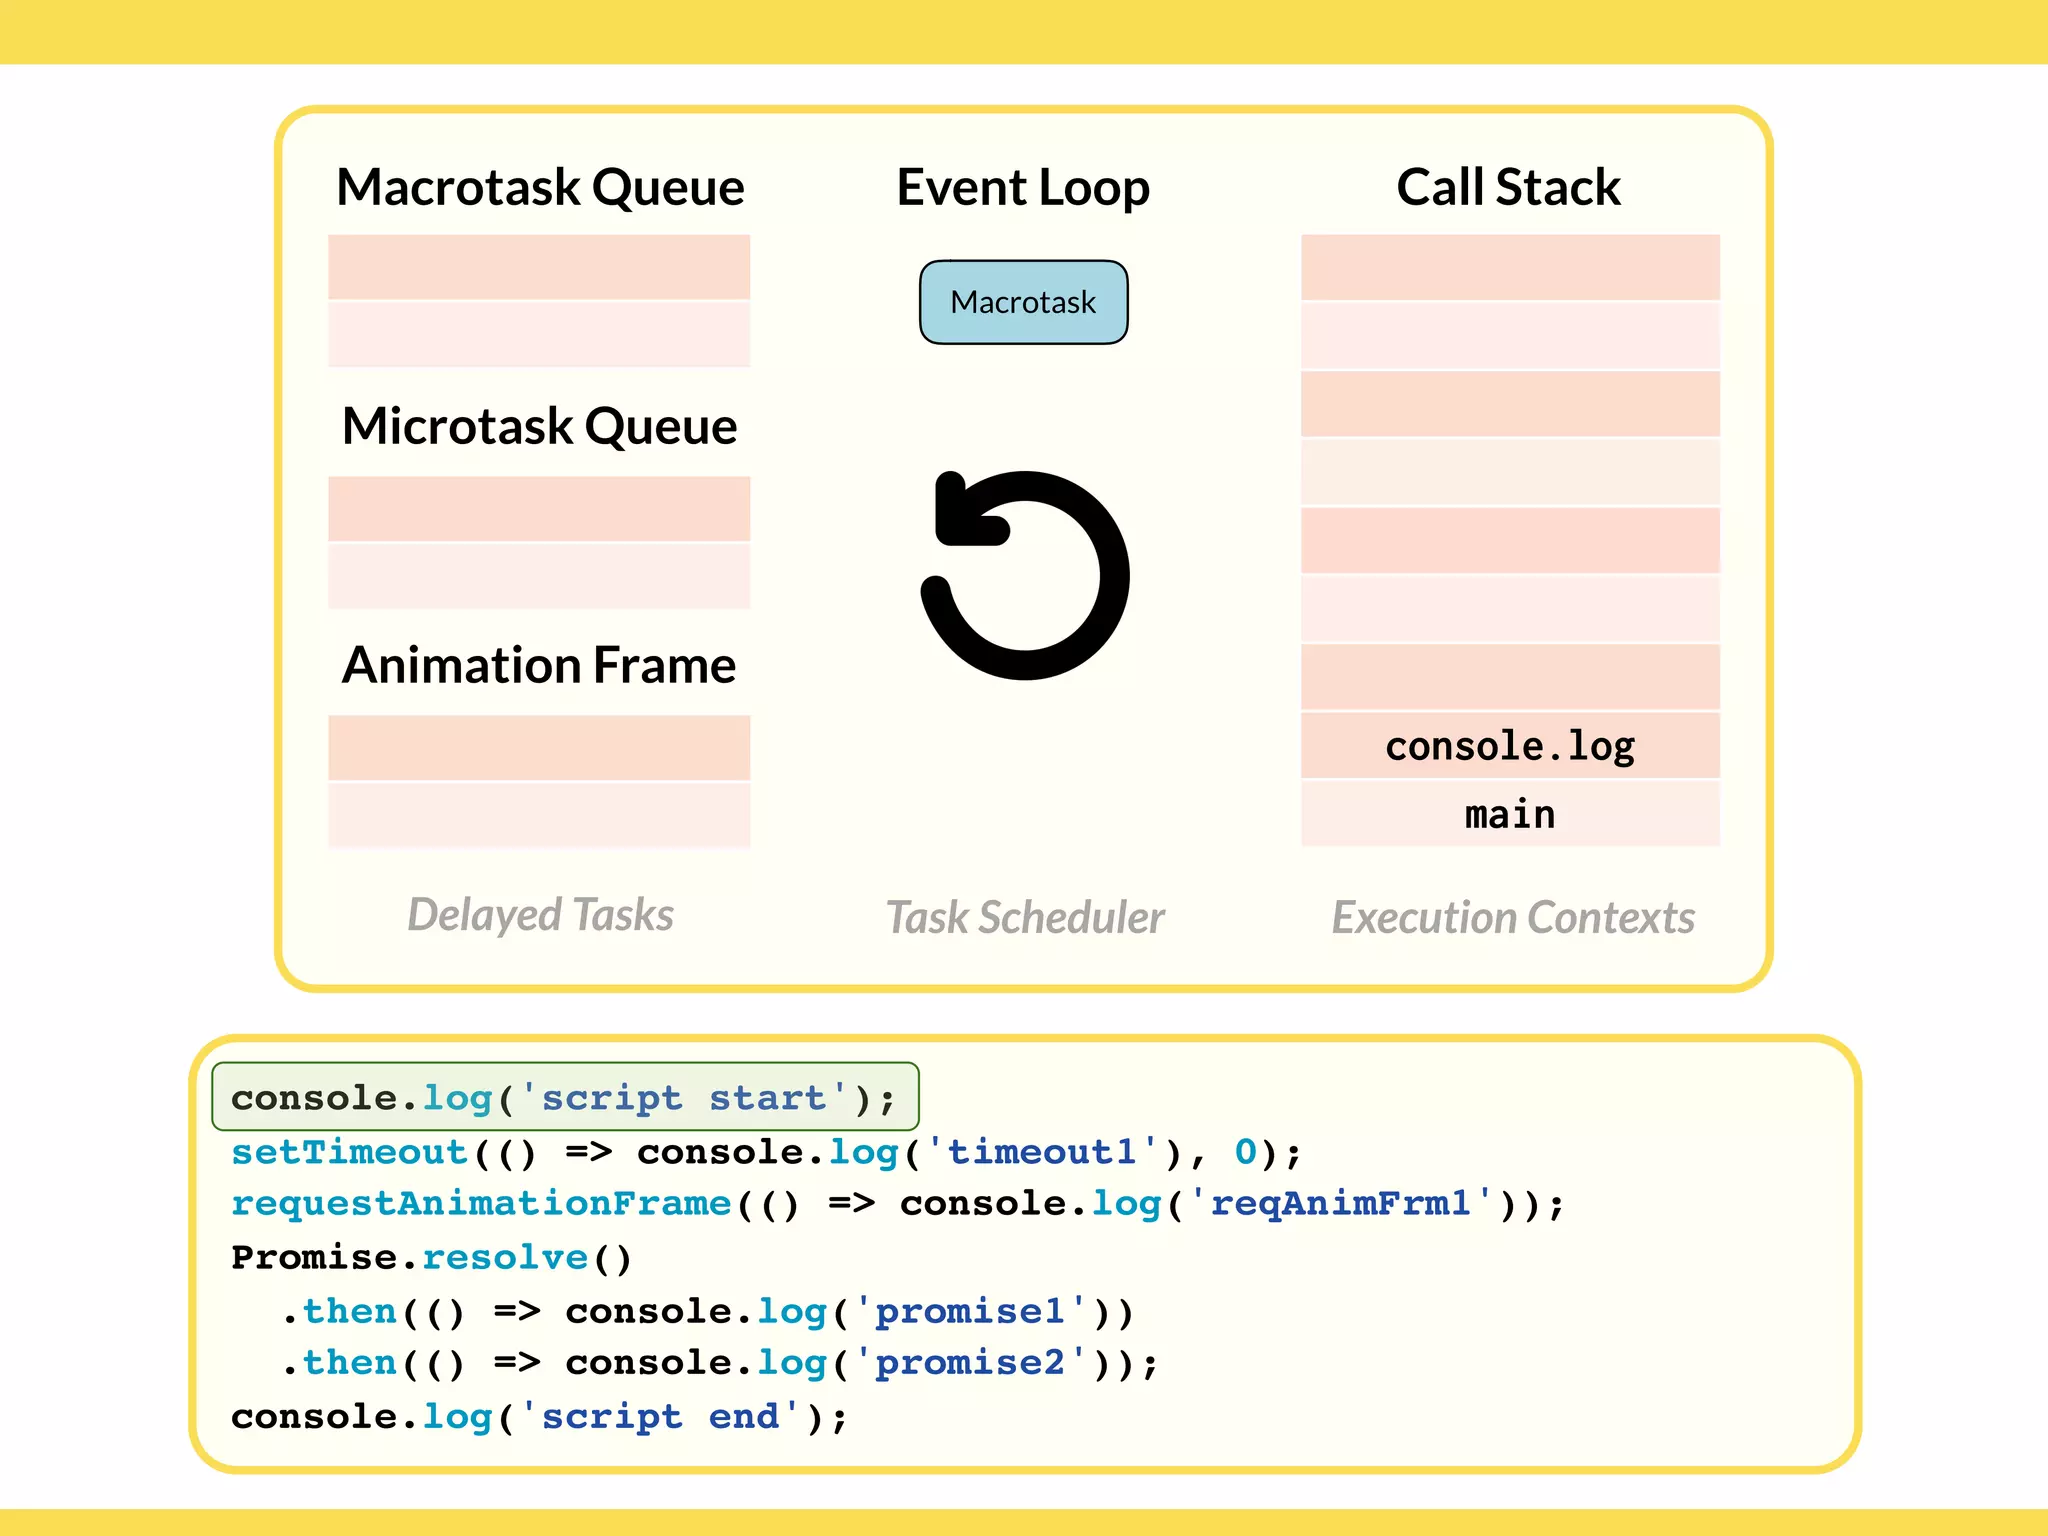Viewport: 2048px width, 1536px height.
Task: Click the blue Macrotask badge
Action: tap(1023, 302)
